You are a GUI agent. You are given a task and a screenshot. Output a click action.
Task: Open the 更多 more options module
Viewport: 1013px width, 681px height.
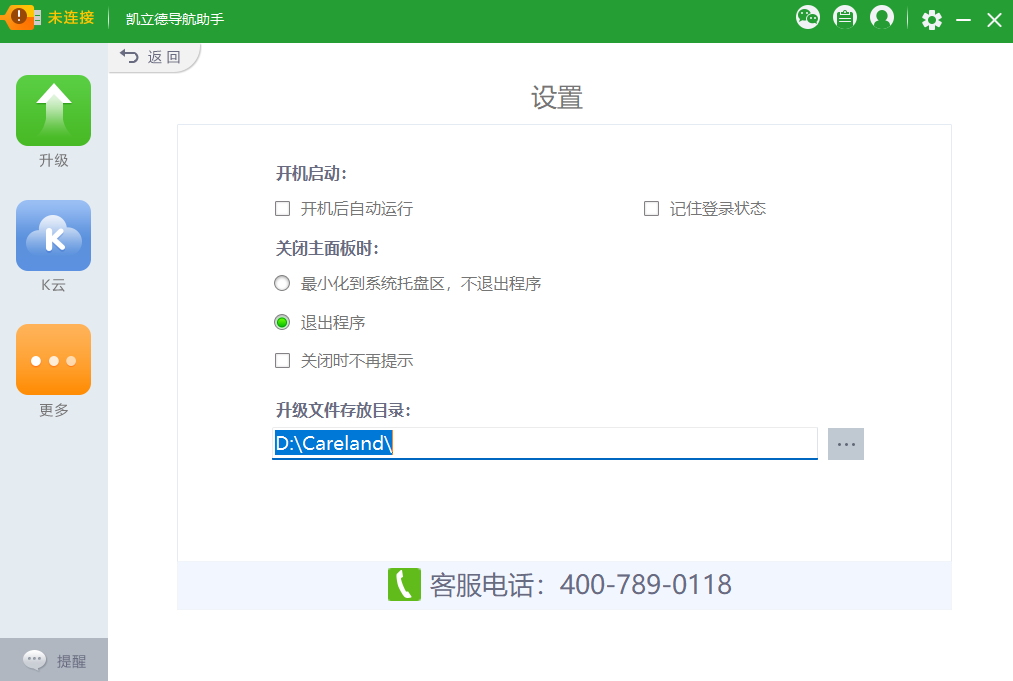coord(54,359)
